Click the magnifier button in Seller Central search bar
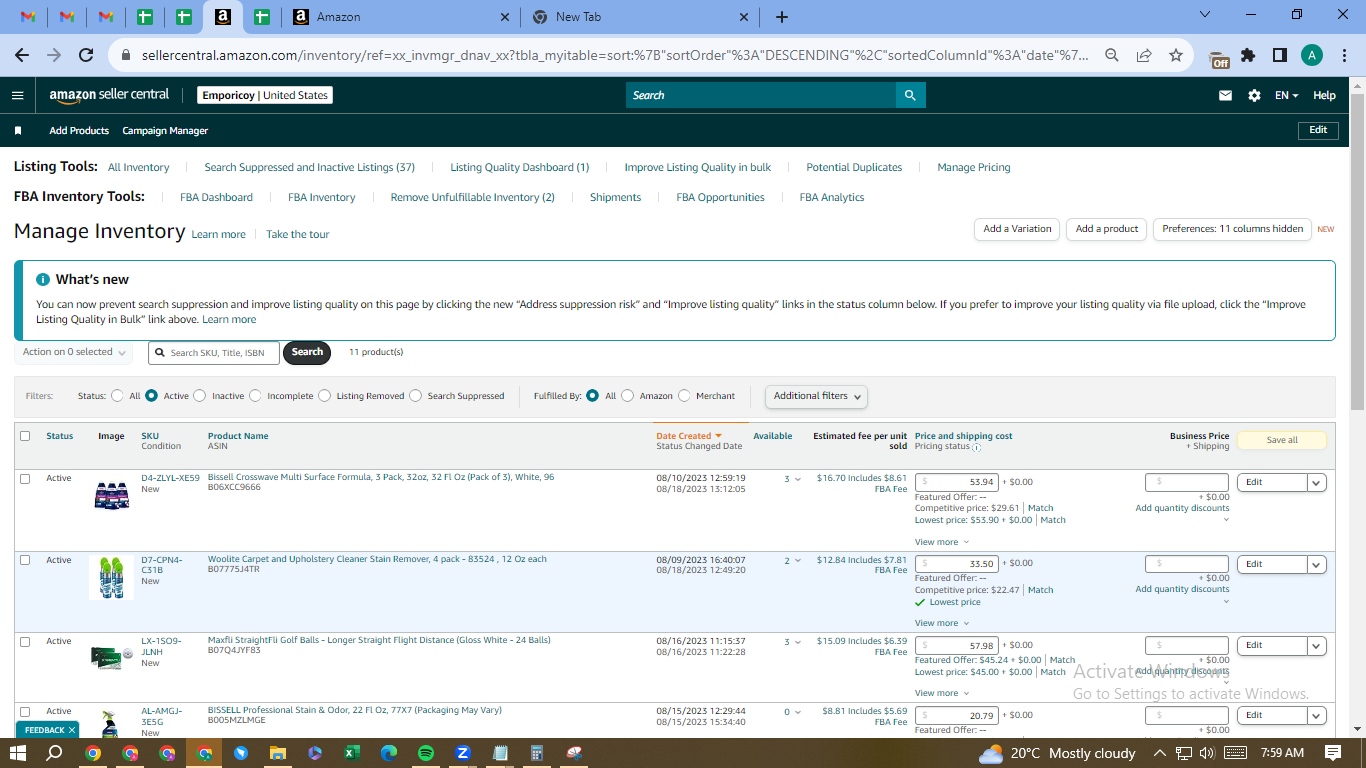Viewport: 1366px width, 768px height. (x=910, y=95)
